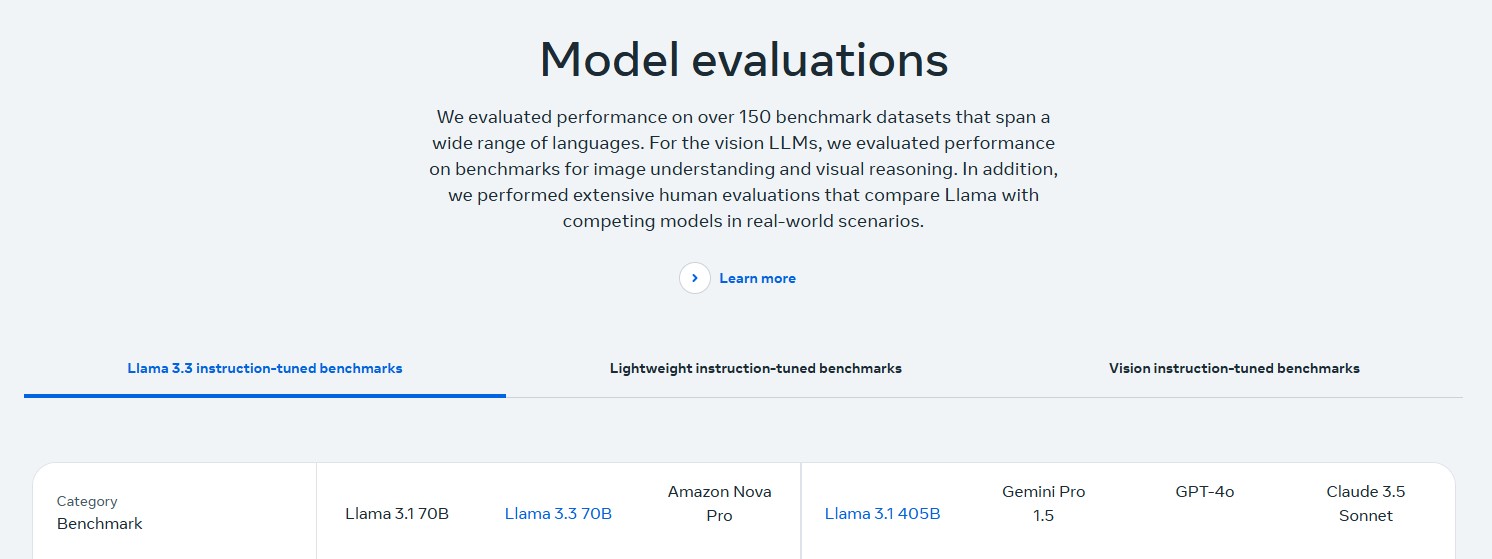Click the Amazon Nova Pro column header

[x=719, y=504]
